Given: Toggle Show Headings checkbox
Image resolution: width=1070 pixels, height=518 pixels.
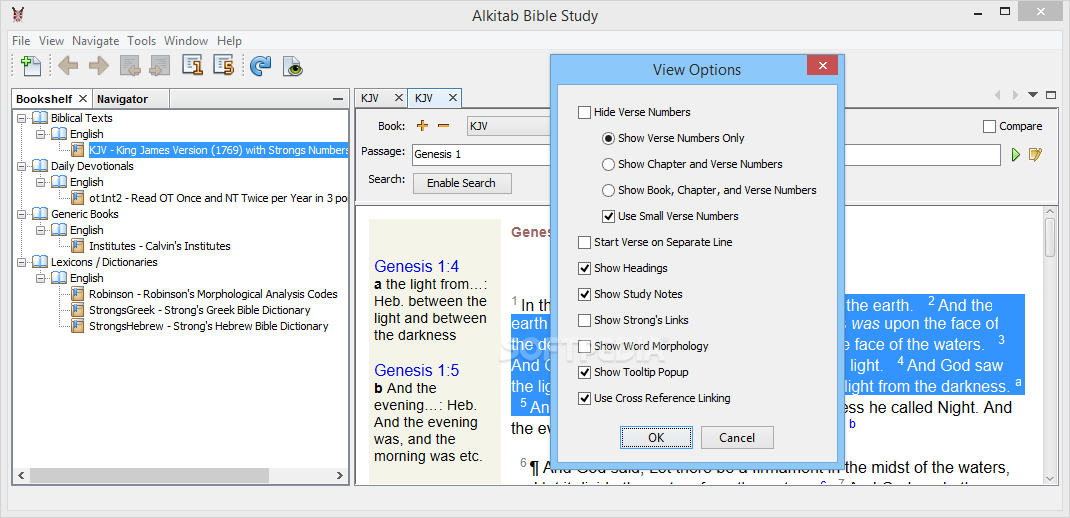Looking at the screenshot, I should tap(584, 268).
